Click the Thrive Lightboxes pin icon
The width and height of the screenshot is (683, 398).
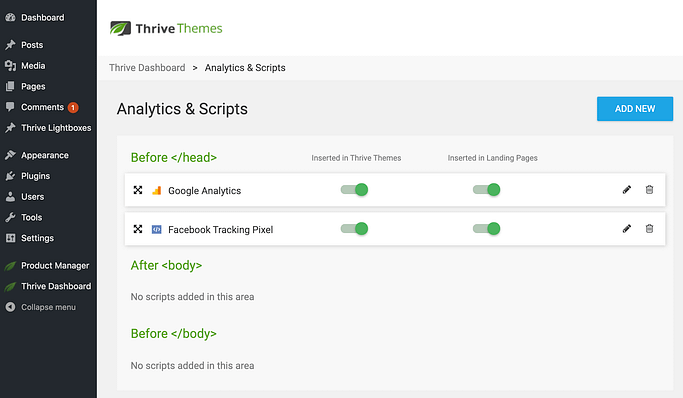click(x=10, y=128)
